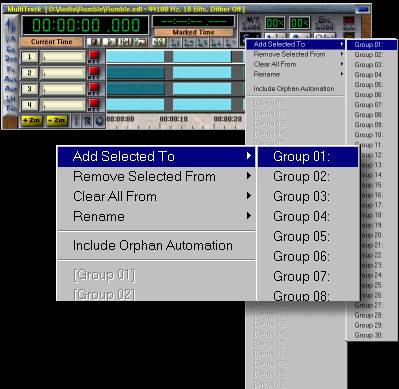Screen dimensions: 399x389
Task: Click the -Zm zoom out button
Action: click(x=57, y=120)
